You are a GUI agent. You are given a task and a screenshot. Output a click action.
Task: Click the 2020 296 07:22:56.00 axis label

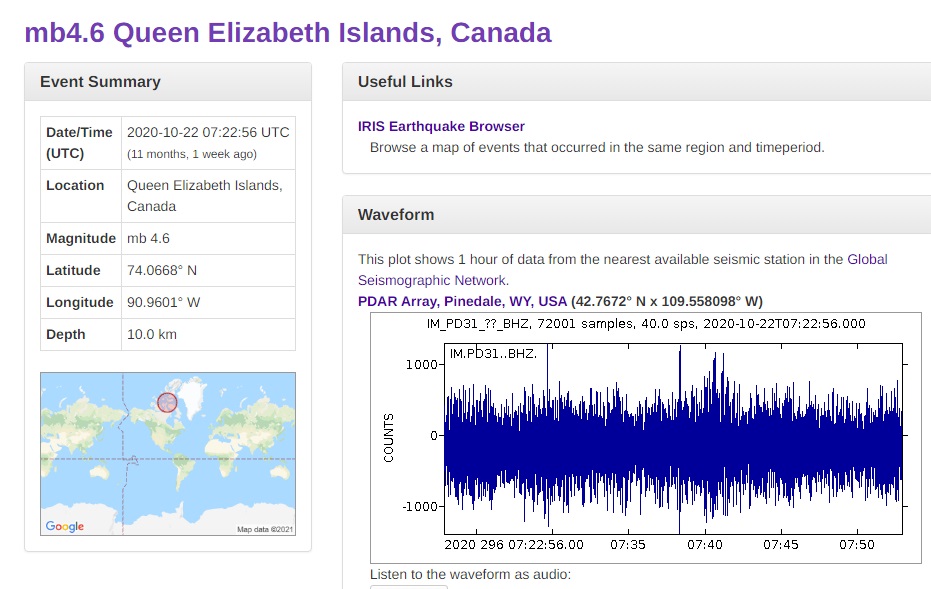click(514, 544)
